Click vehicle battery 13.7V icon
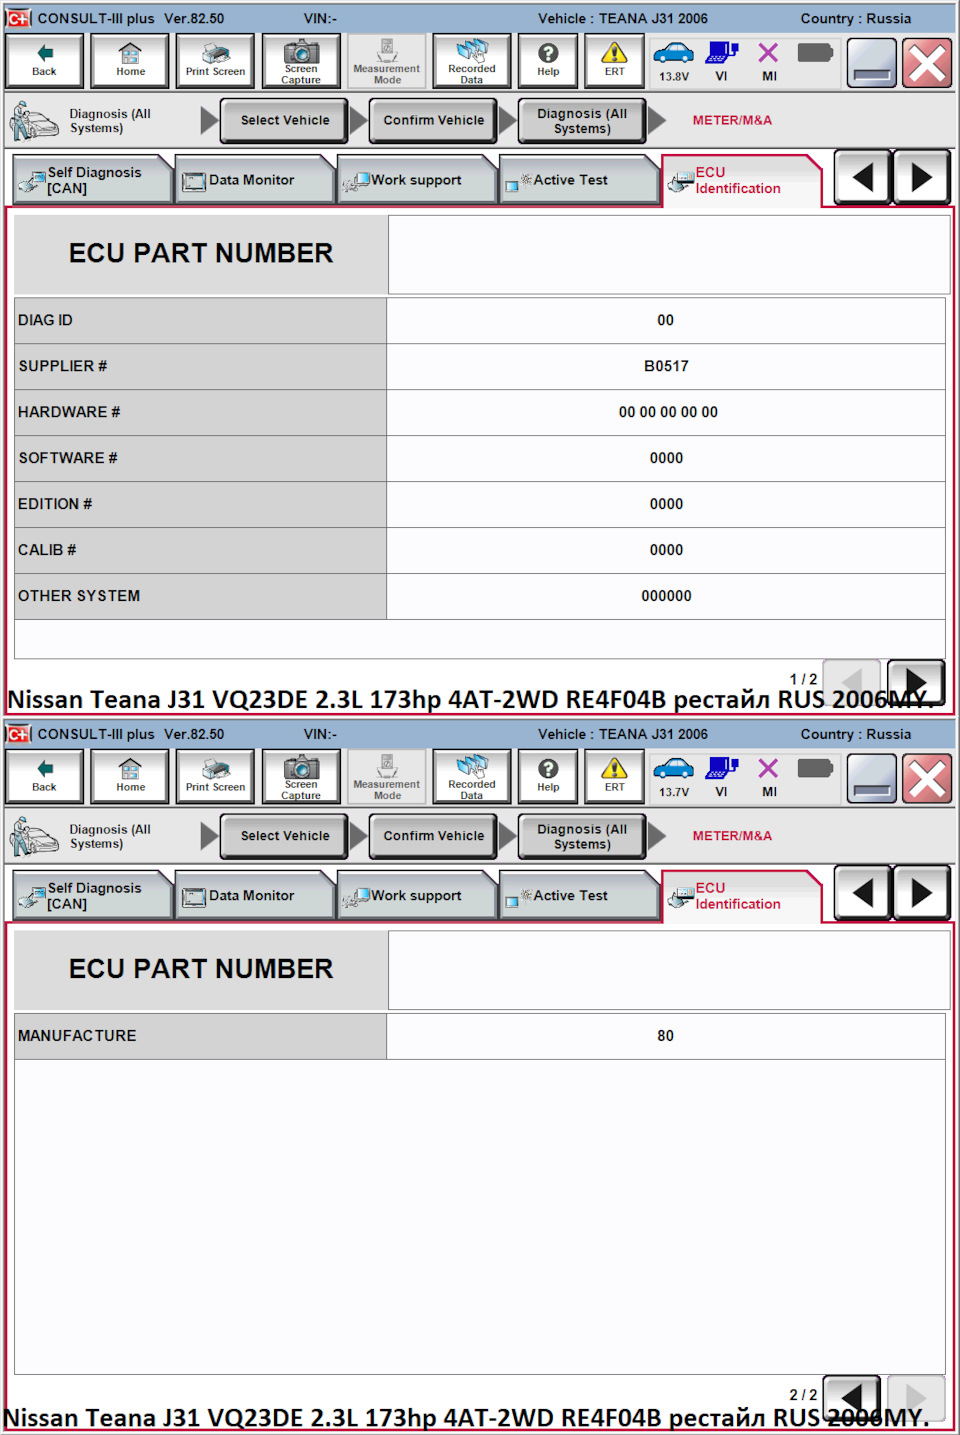The image size is (960, 1435). 673,777
